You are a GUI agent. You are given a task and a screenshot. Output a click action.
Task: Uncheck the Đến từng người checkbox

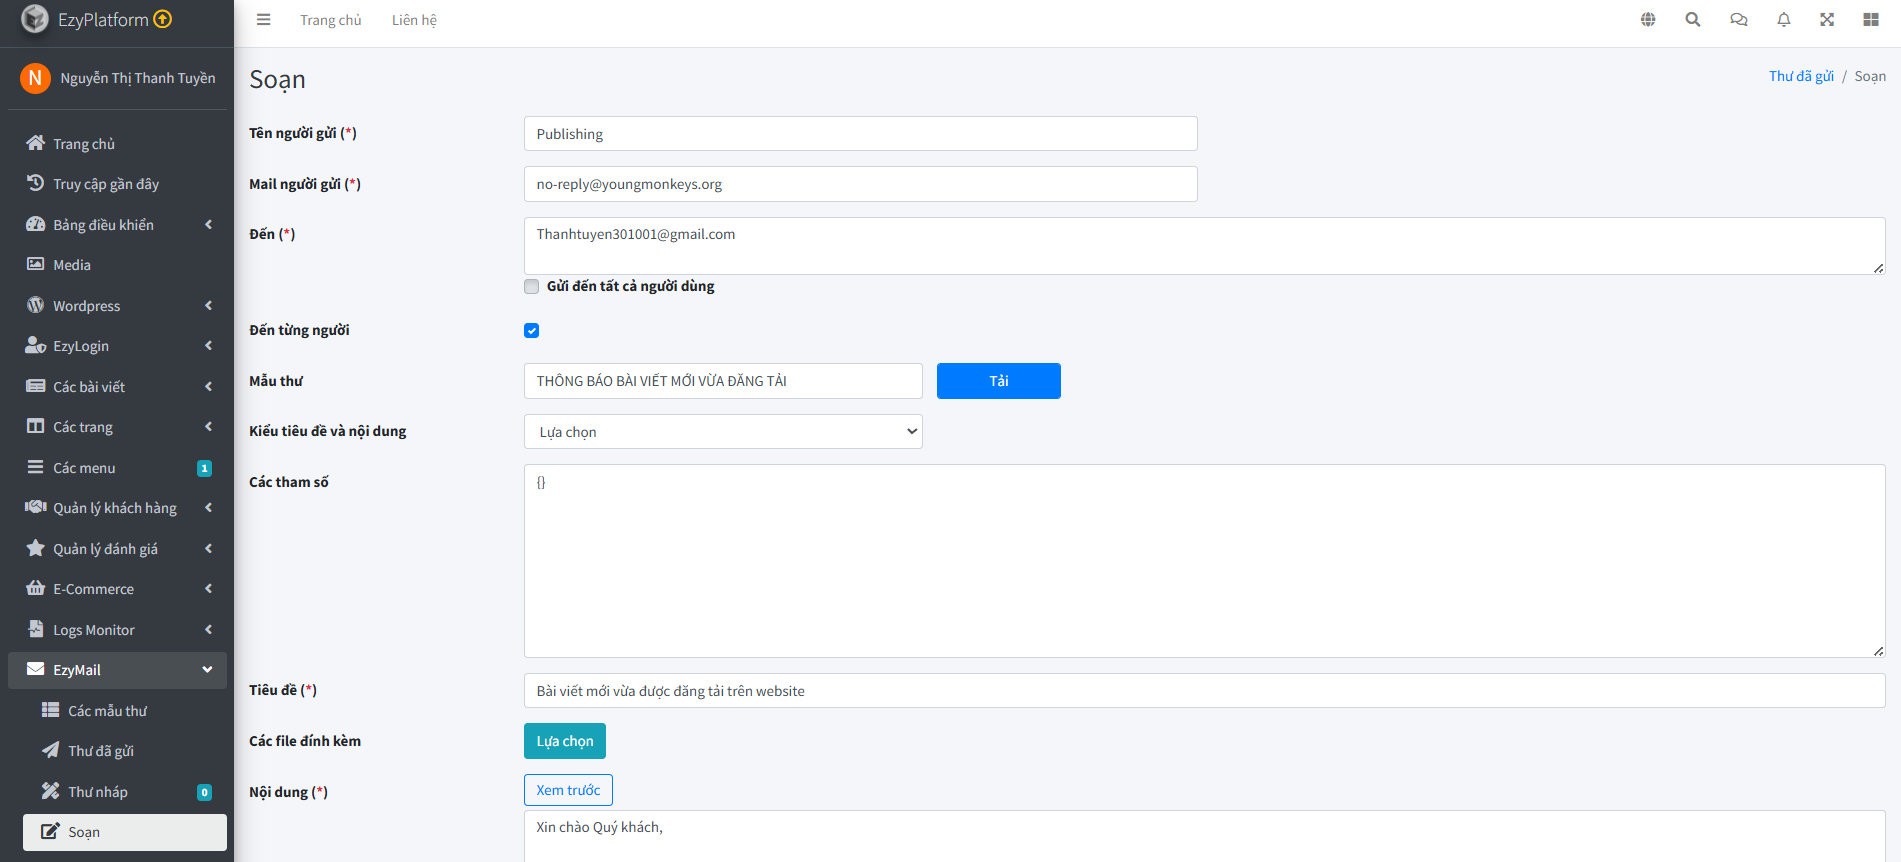532,331
